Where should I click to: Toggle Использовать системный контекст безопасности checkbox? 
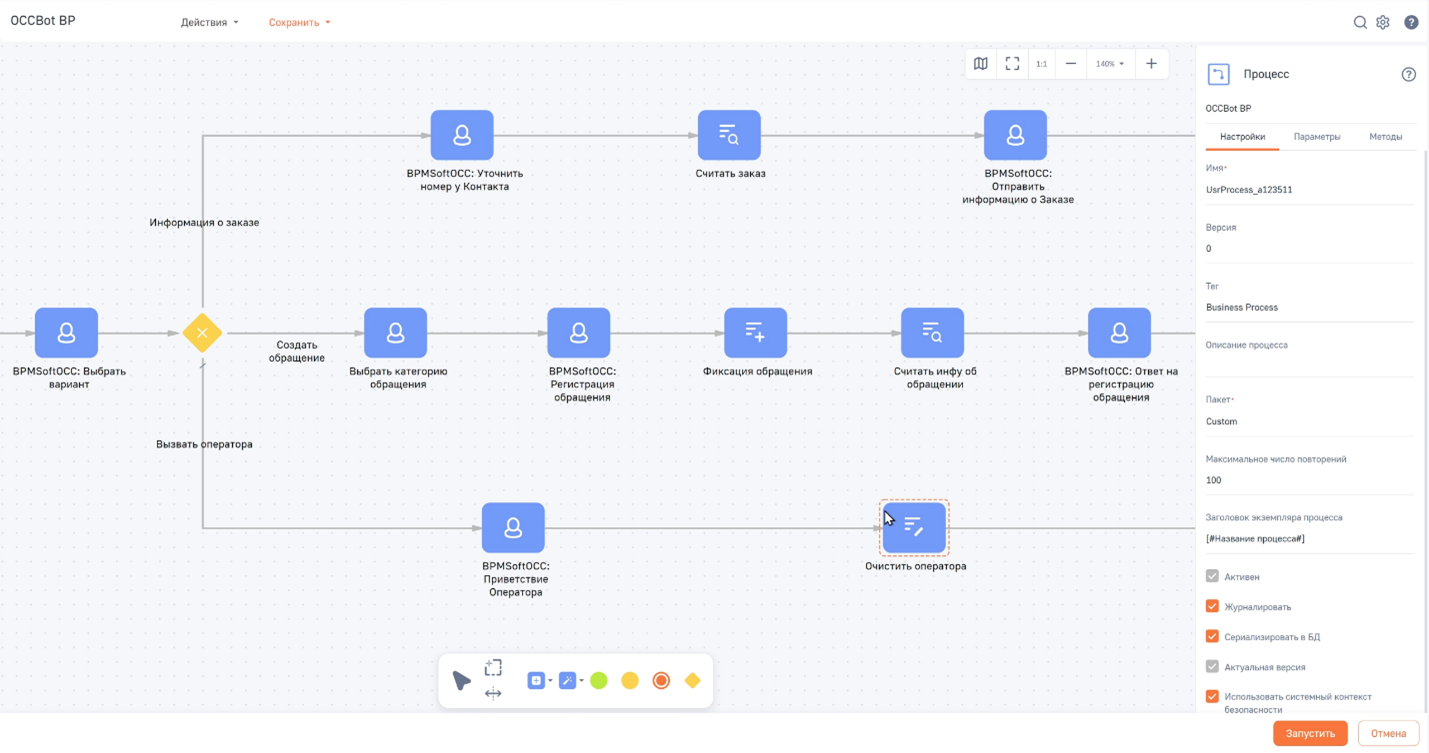1212,696
